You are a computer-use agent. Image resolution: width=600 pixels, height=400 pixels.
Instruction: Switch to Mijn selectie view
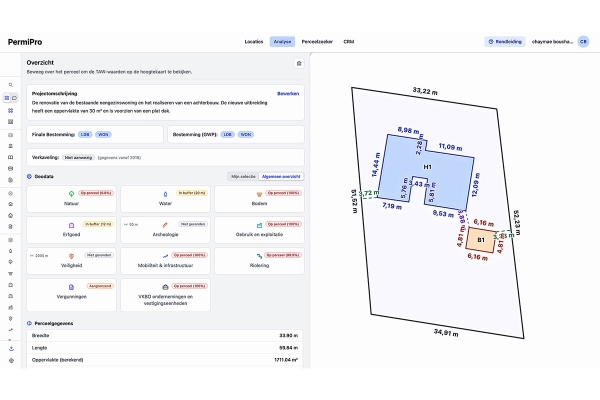[243, 176]
